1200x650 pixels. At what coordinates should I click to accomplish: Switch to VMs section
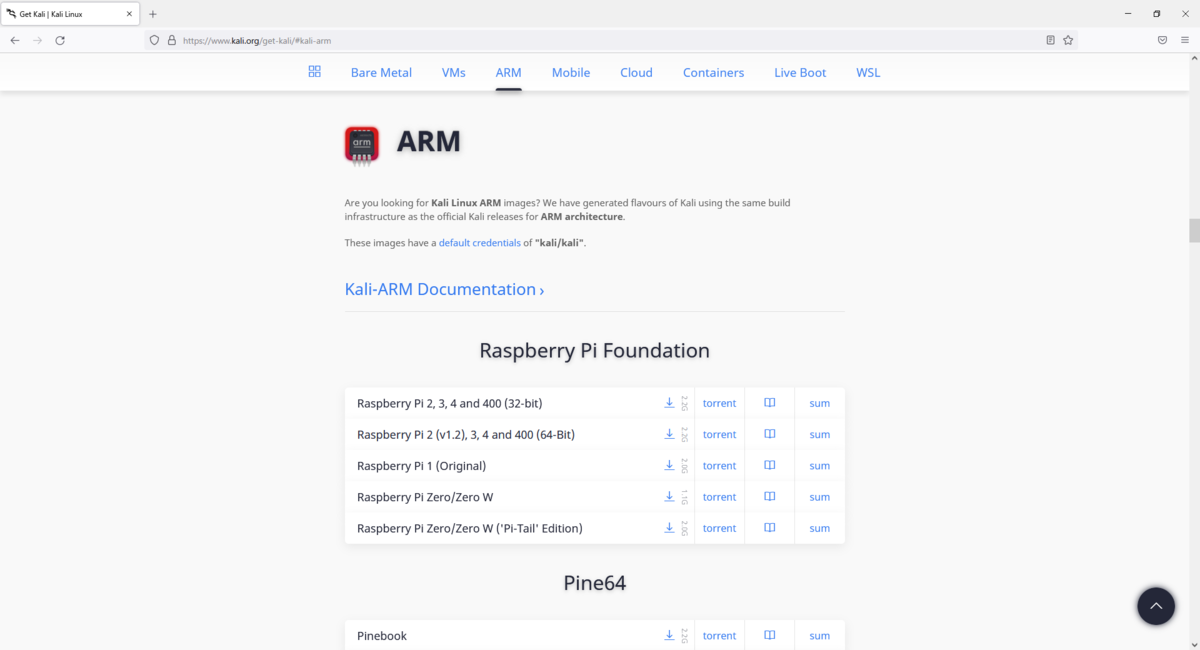pos(454,72)
